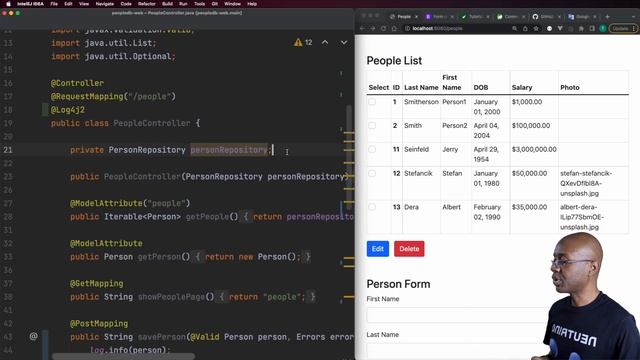
Task: Open the Git menu
Action: (x=214, y=4)
